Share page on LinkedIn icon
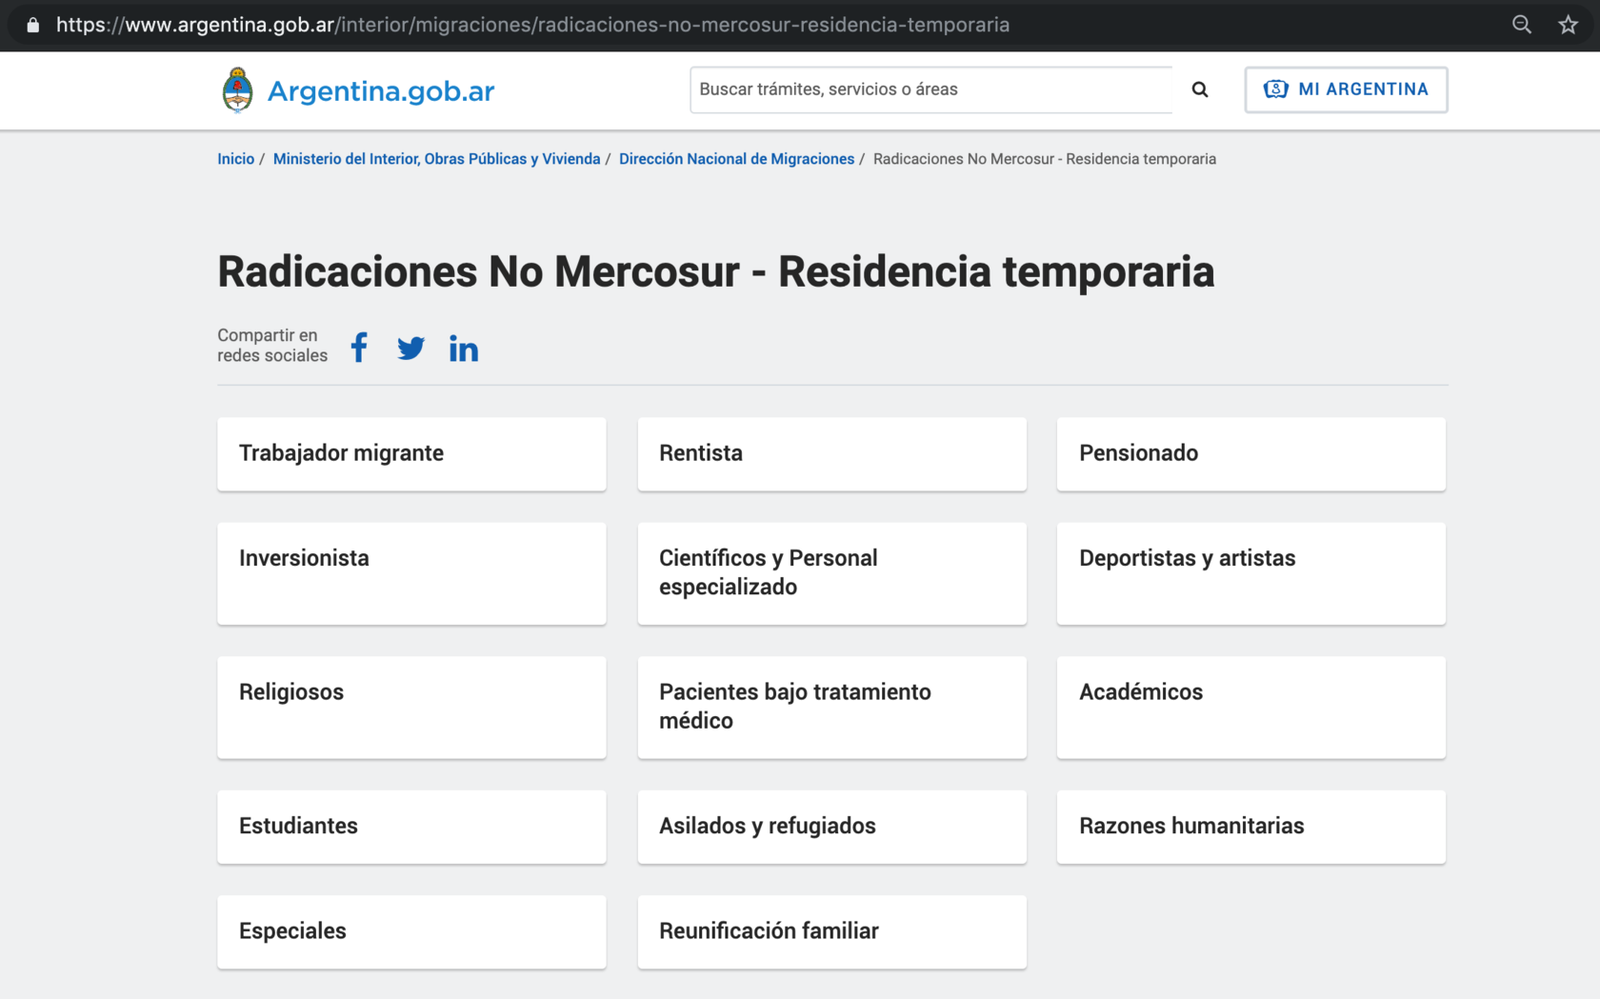The image size is (1600, 999). click(x=464, y=348)
